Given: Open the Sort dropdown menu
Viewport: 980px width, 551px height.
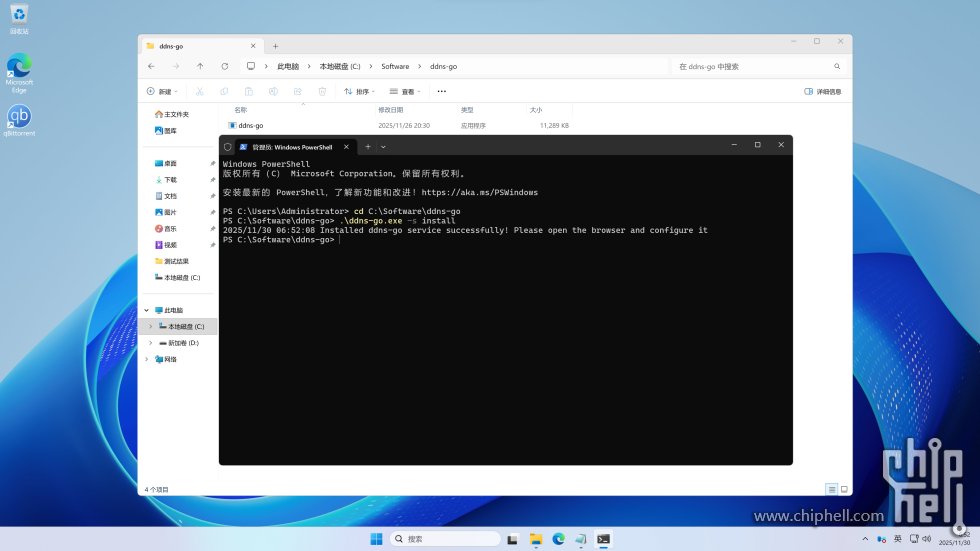Looking at the screenshot, I should pyautogui.click(x=359, y=91).
